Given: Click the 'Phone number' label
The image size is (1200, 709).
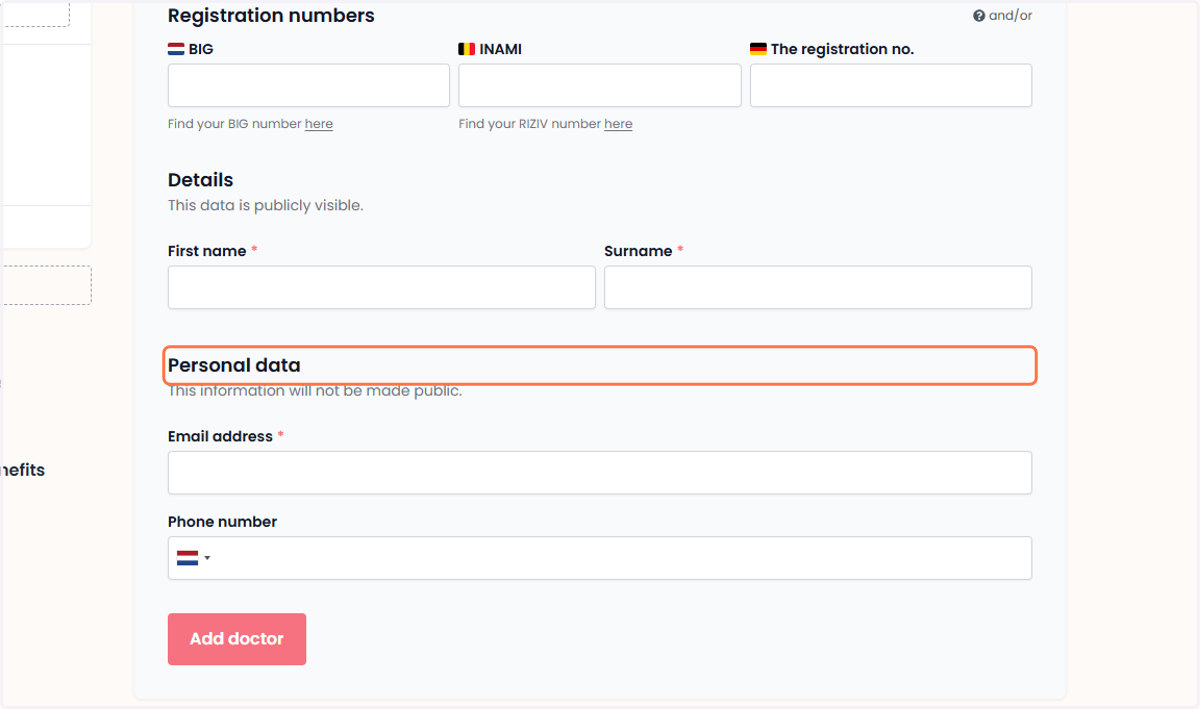Looking at the screenshot, I should (222, 522).
